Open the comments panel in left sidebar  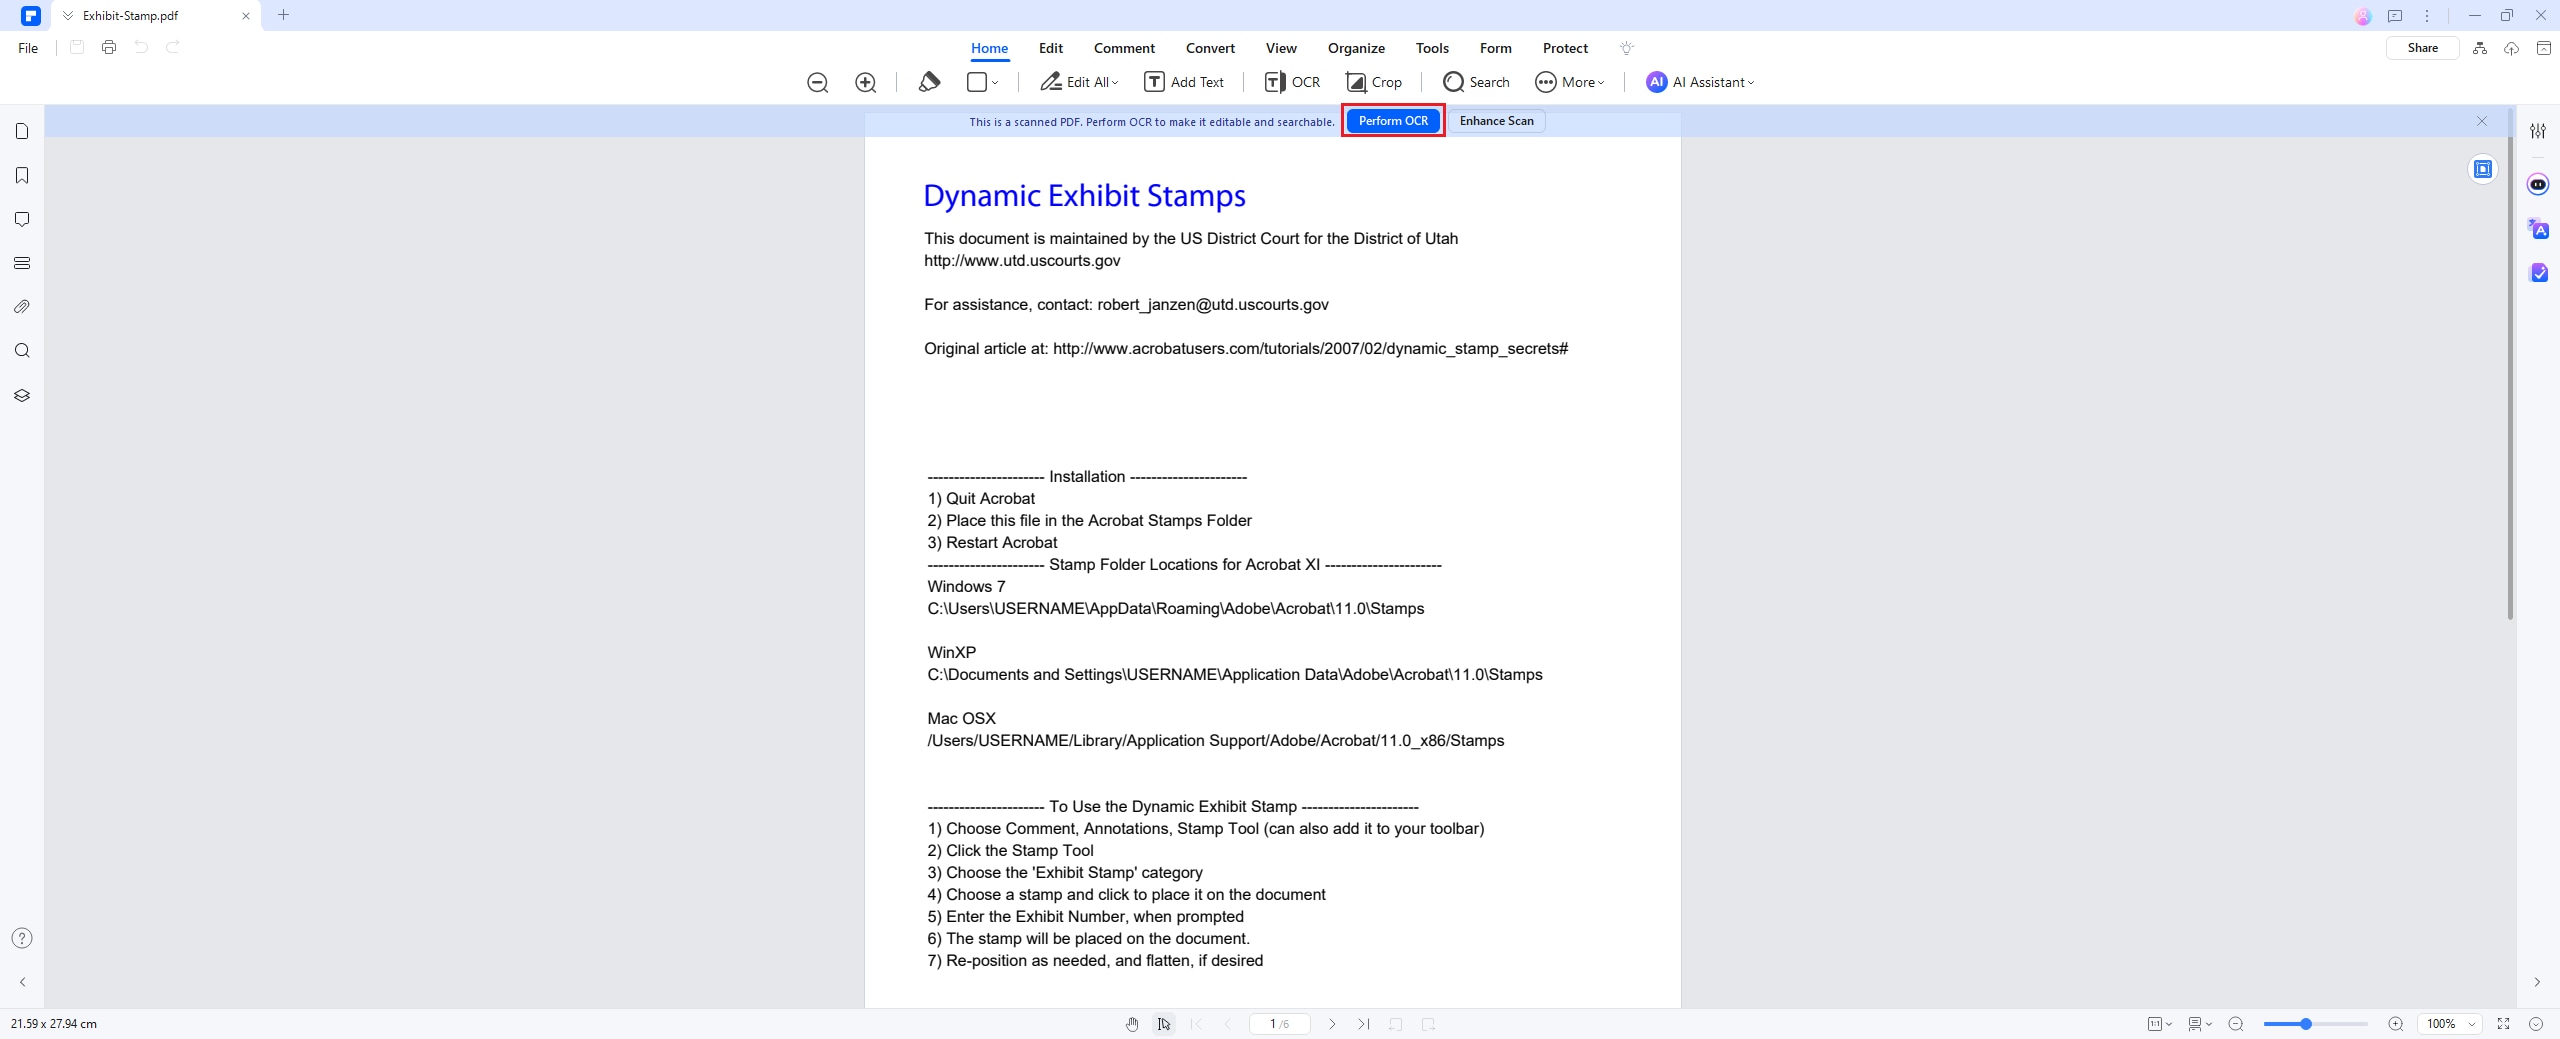(22, 219)
